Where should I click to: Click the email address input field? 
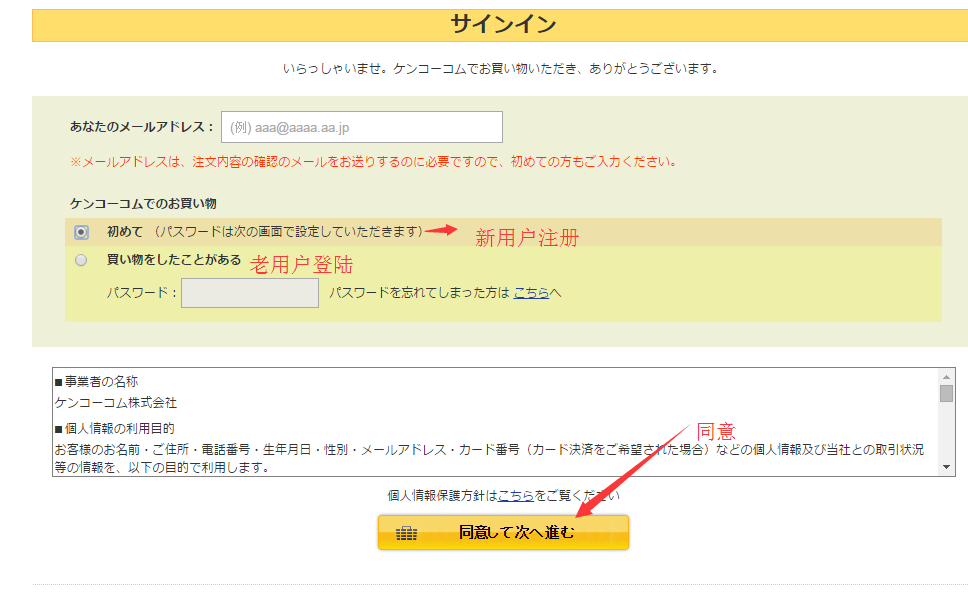click(361, 127)
